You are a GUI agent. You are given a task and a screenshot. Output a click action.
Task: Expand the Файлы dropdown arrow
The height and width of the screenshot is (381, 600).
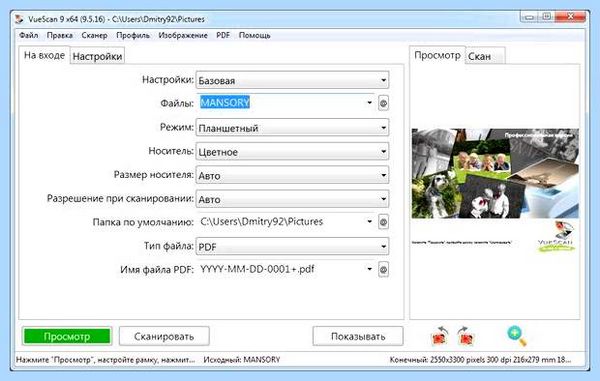coord(369,103)
